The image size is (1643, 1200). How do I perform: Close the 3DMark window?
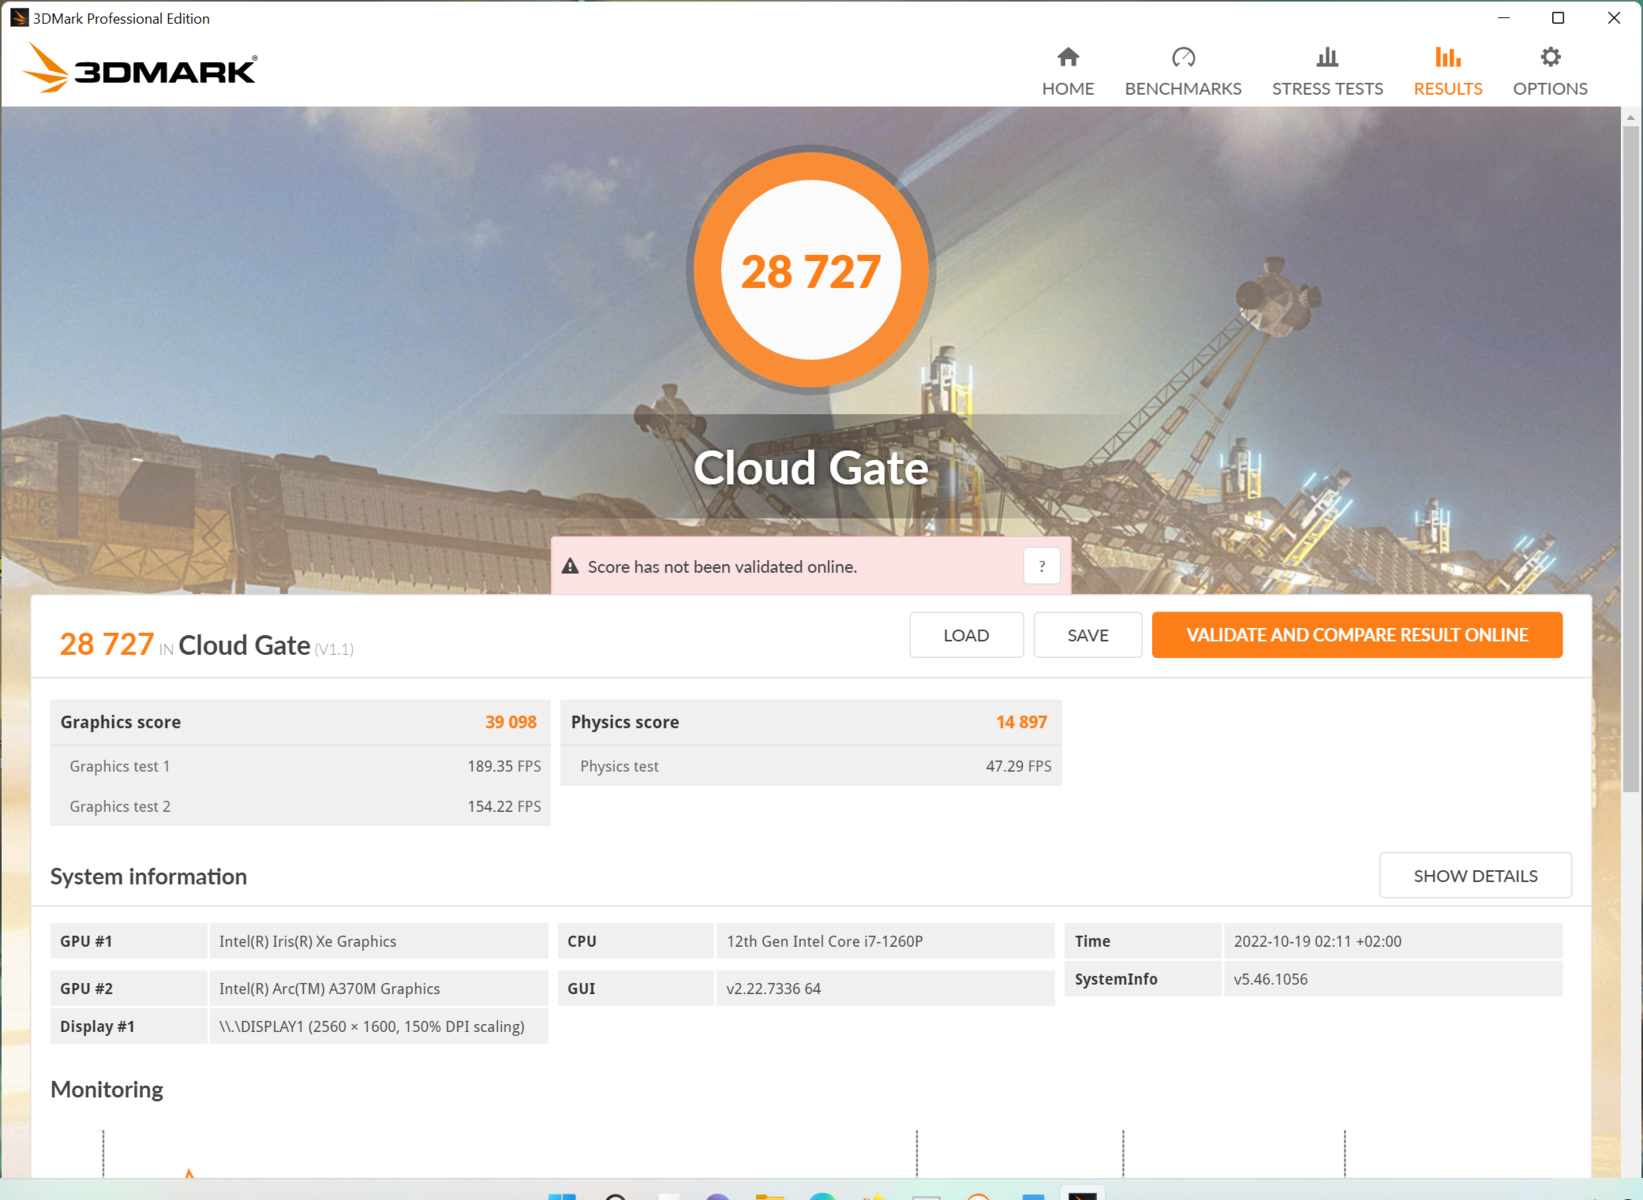tap(1613, 18)
